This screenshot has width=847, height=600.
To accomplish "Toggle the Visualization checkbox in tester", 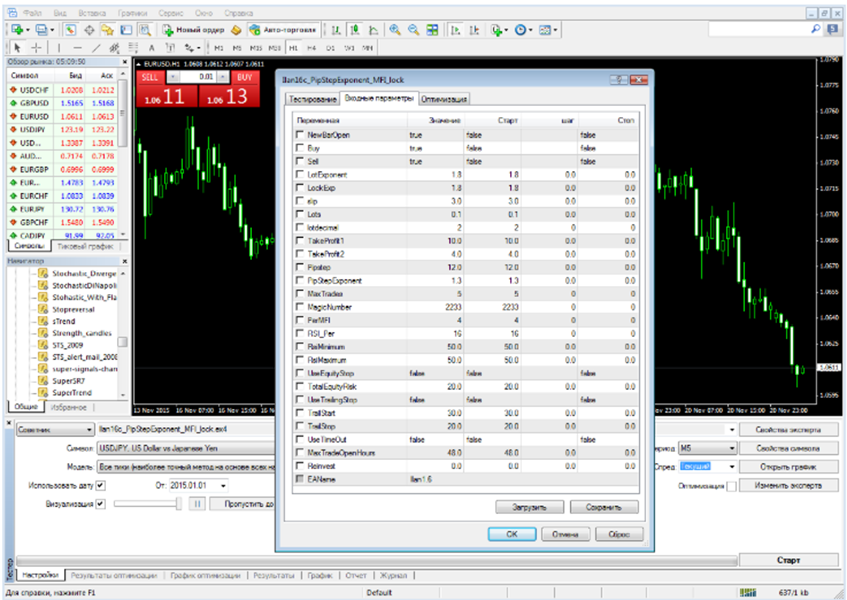I will coord(99,504).
